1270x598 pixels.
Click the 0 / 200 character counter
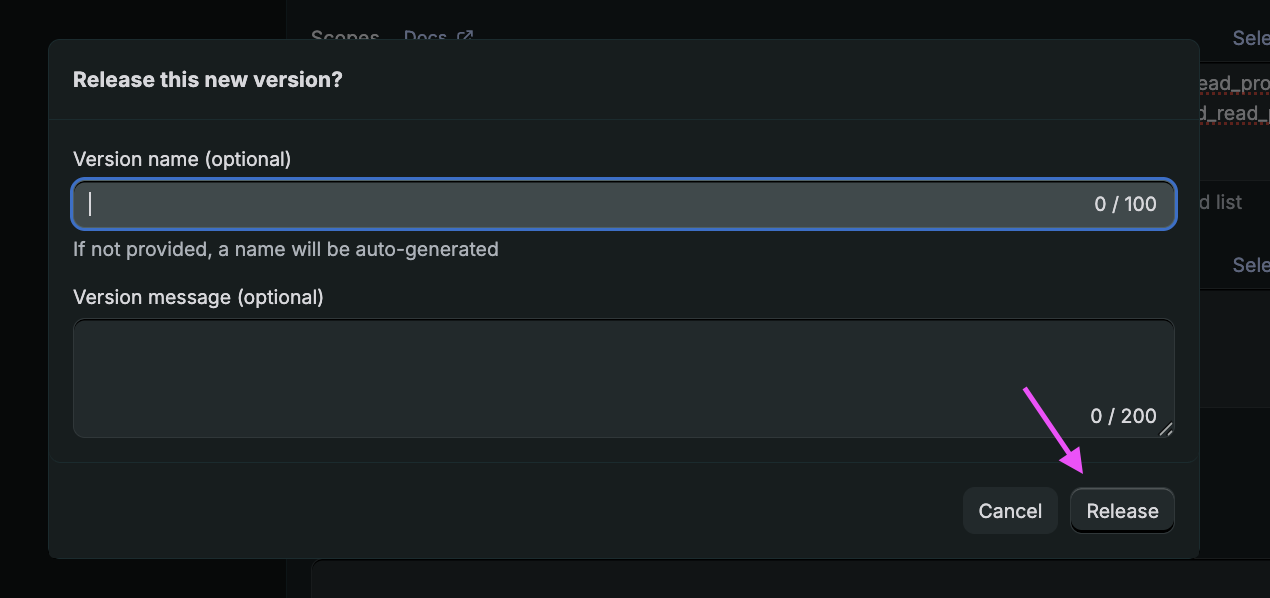click(1124, 416)
